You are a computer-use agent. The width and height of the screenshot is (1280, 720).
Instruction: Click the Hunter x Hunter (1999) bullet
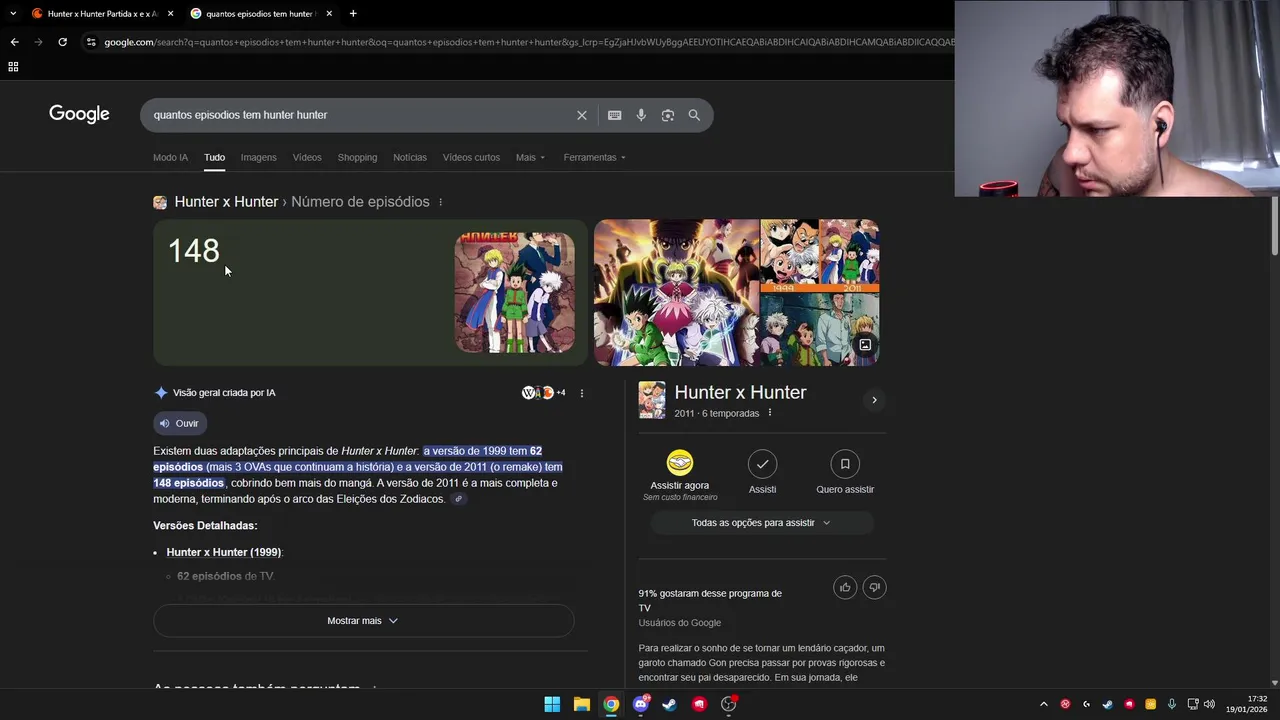(225, 552)
